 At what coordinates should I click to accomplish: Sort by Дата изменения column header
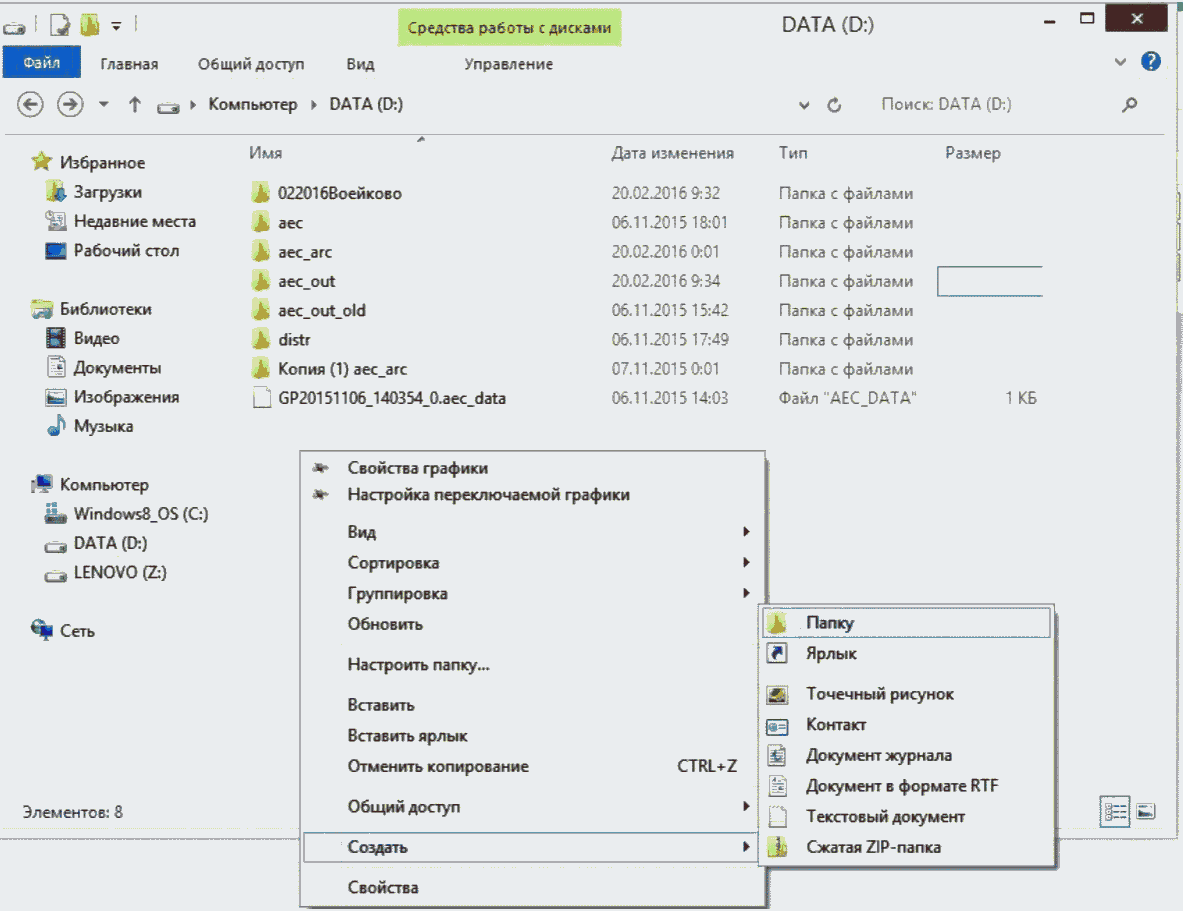pos(672,153)
